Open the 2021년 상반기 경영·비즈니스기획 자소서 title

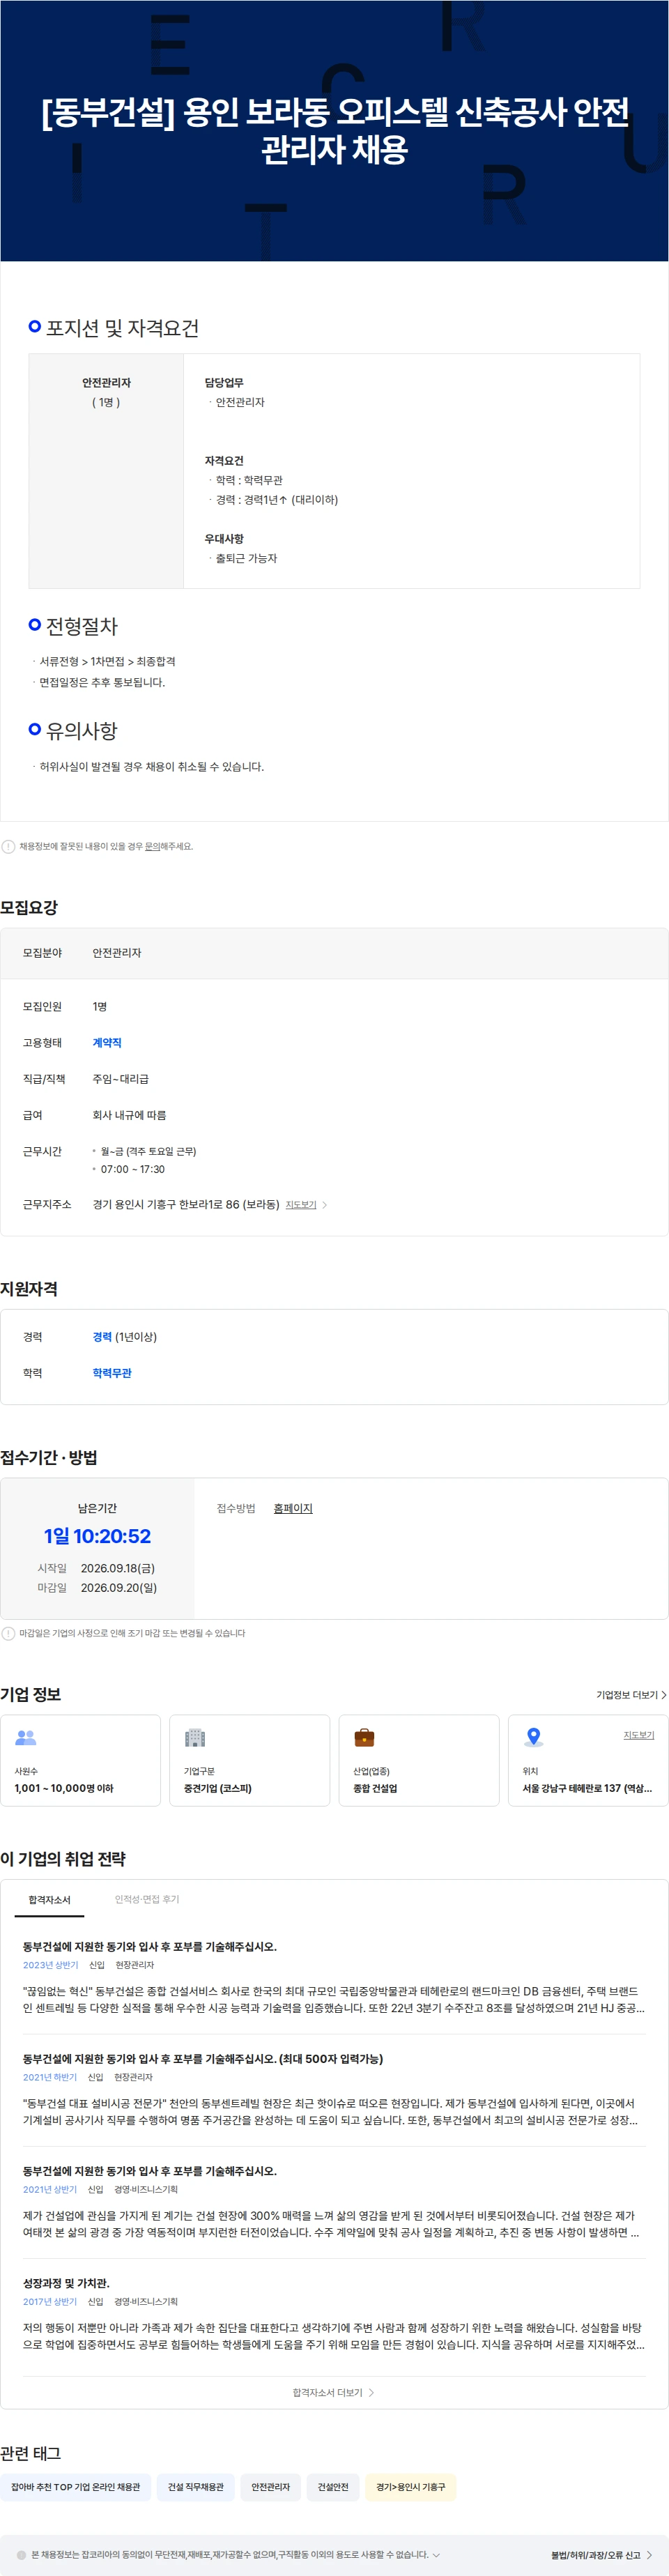tap(149, 2170)
